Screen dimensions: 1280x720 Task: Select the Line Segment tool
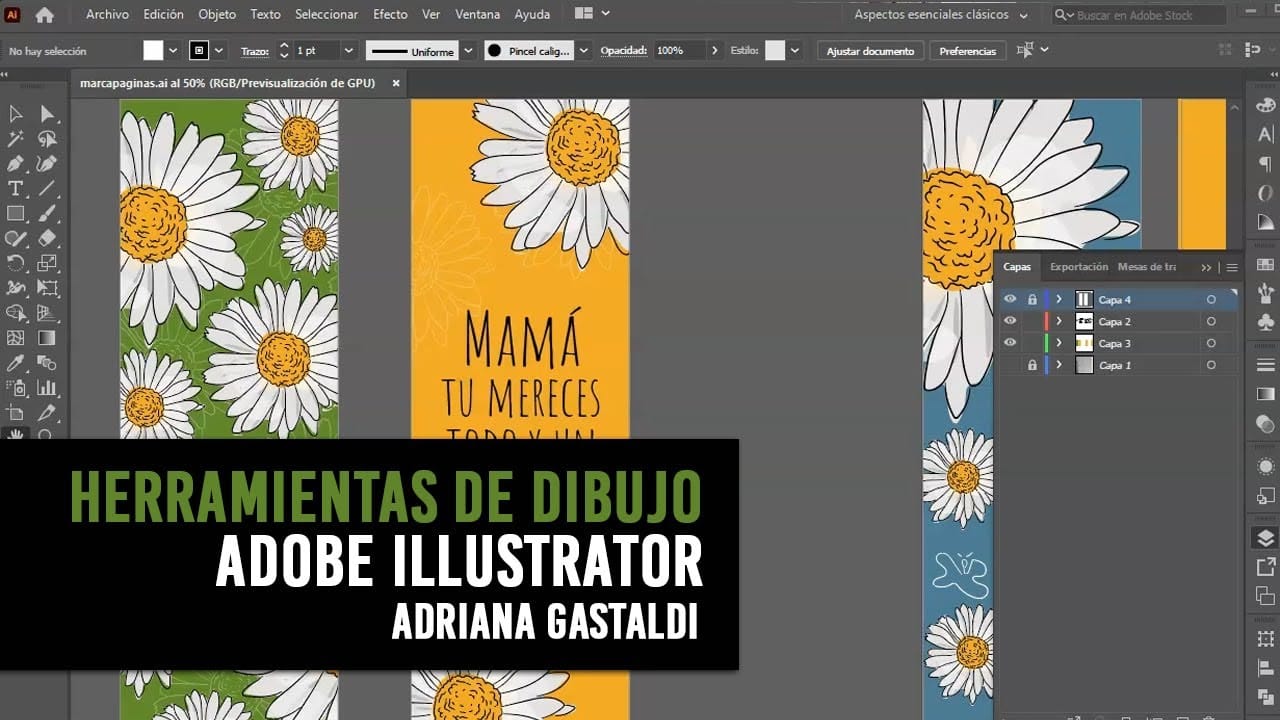[47, 189]
